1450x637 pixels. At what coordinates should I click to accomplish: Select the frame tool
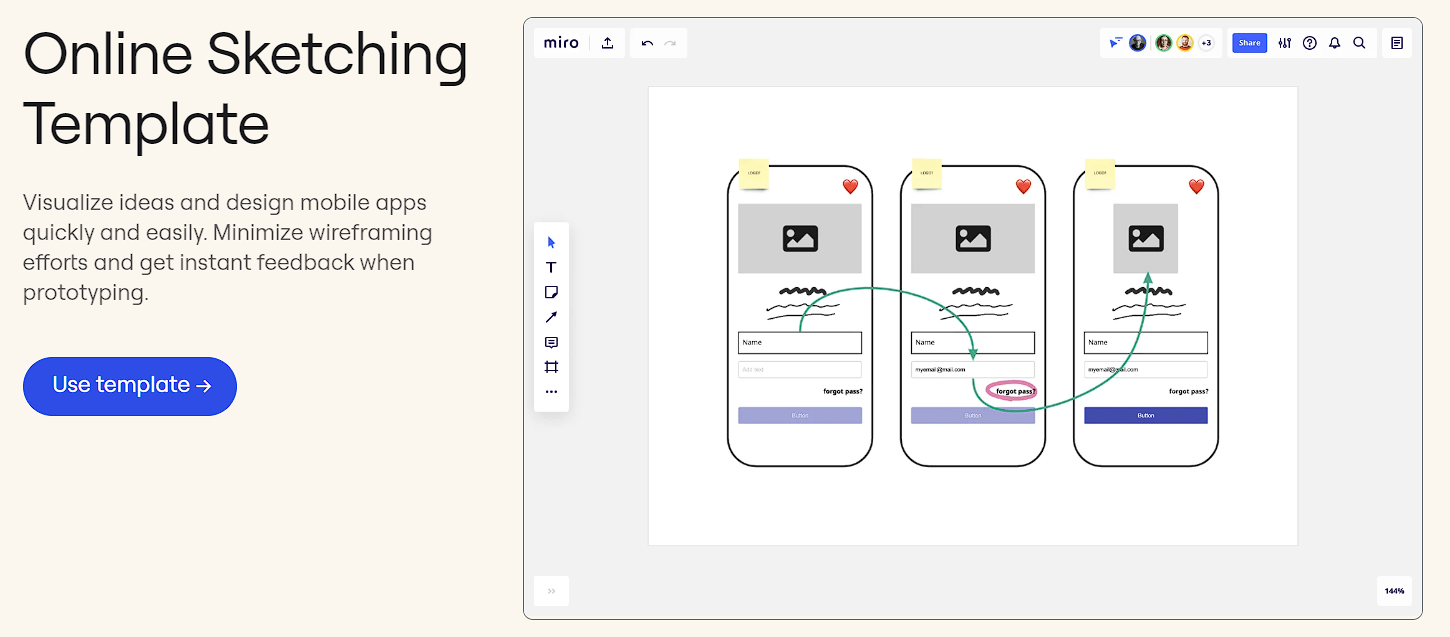tap(551, 367)
